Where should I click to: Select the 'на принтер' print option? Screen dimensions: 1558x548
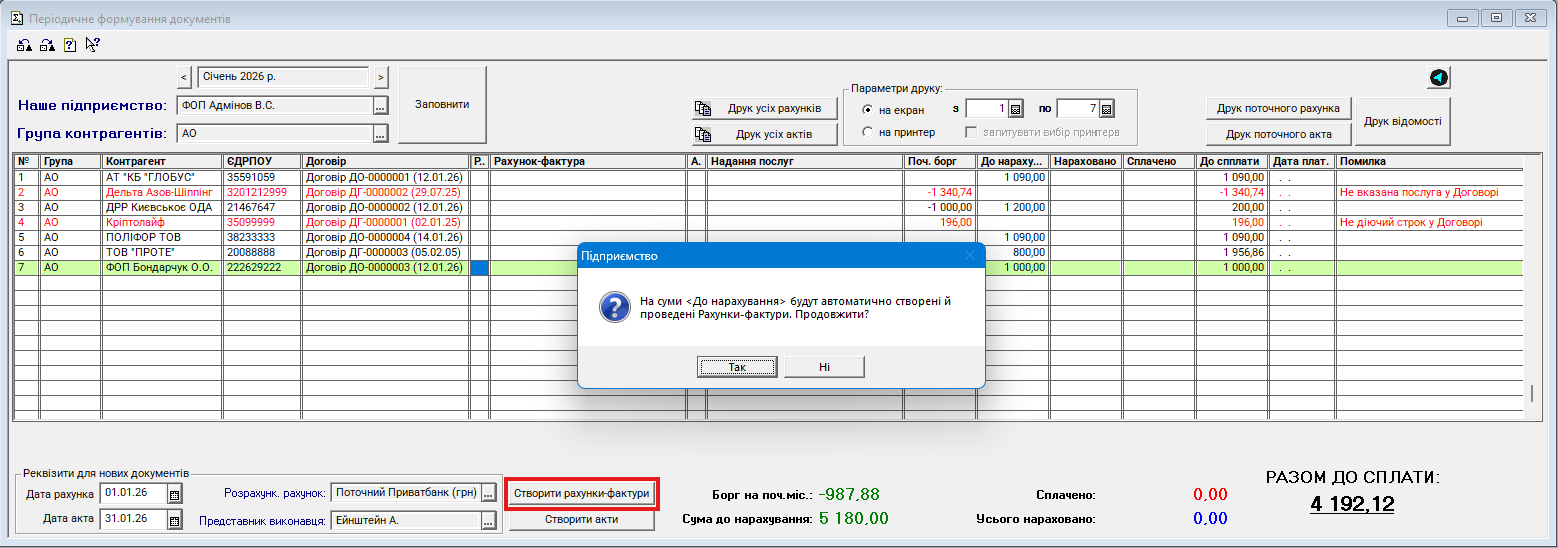click(x=868, y=132)
